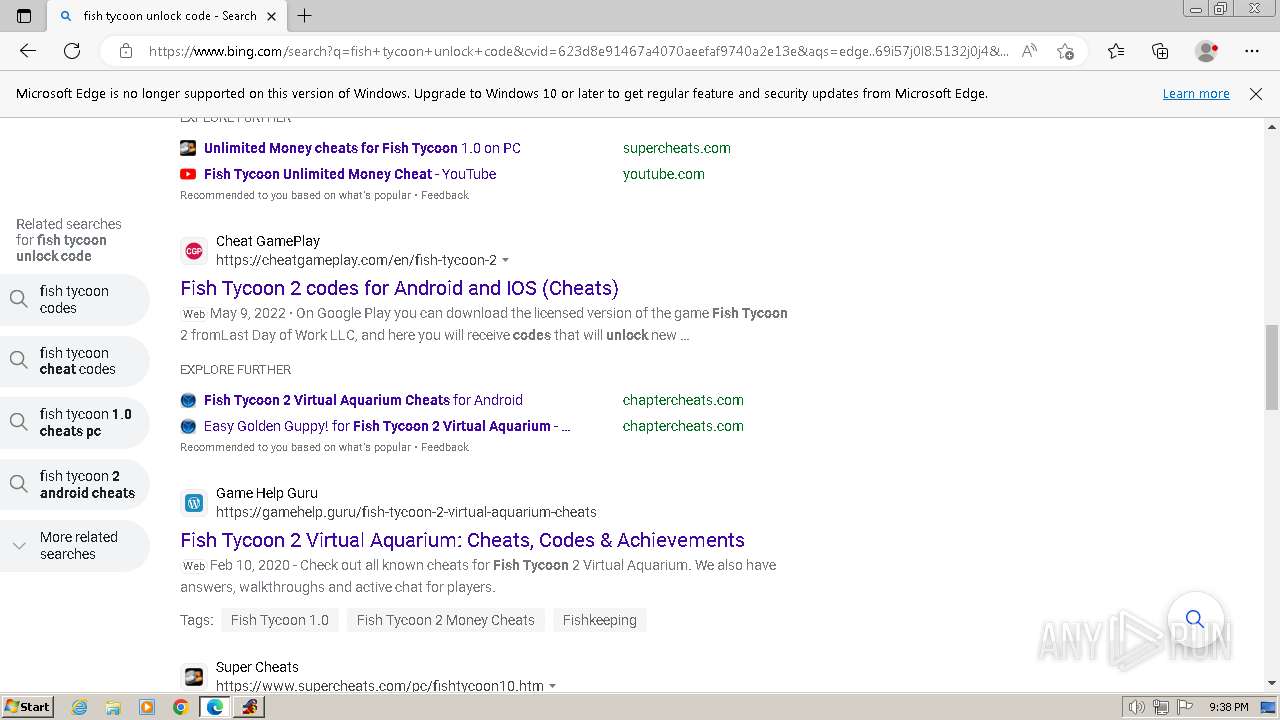Add this page to favorites star
The image size is (1280, 720).
pos(1065,51)
